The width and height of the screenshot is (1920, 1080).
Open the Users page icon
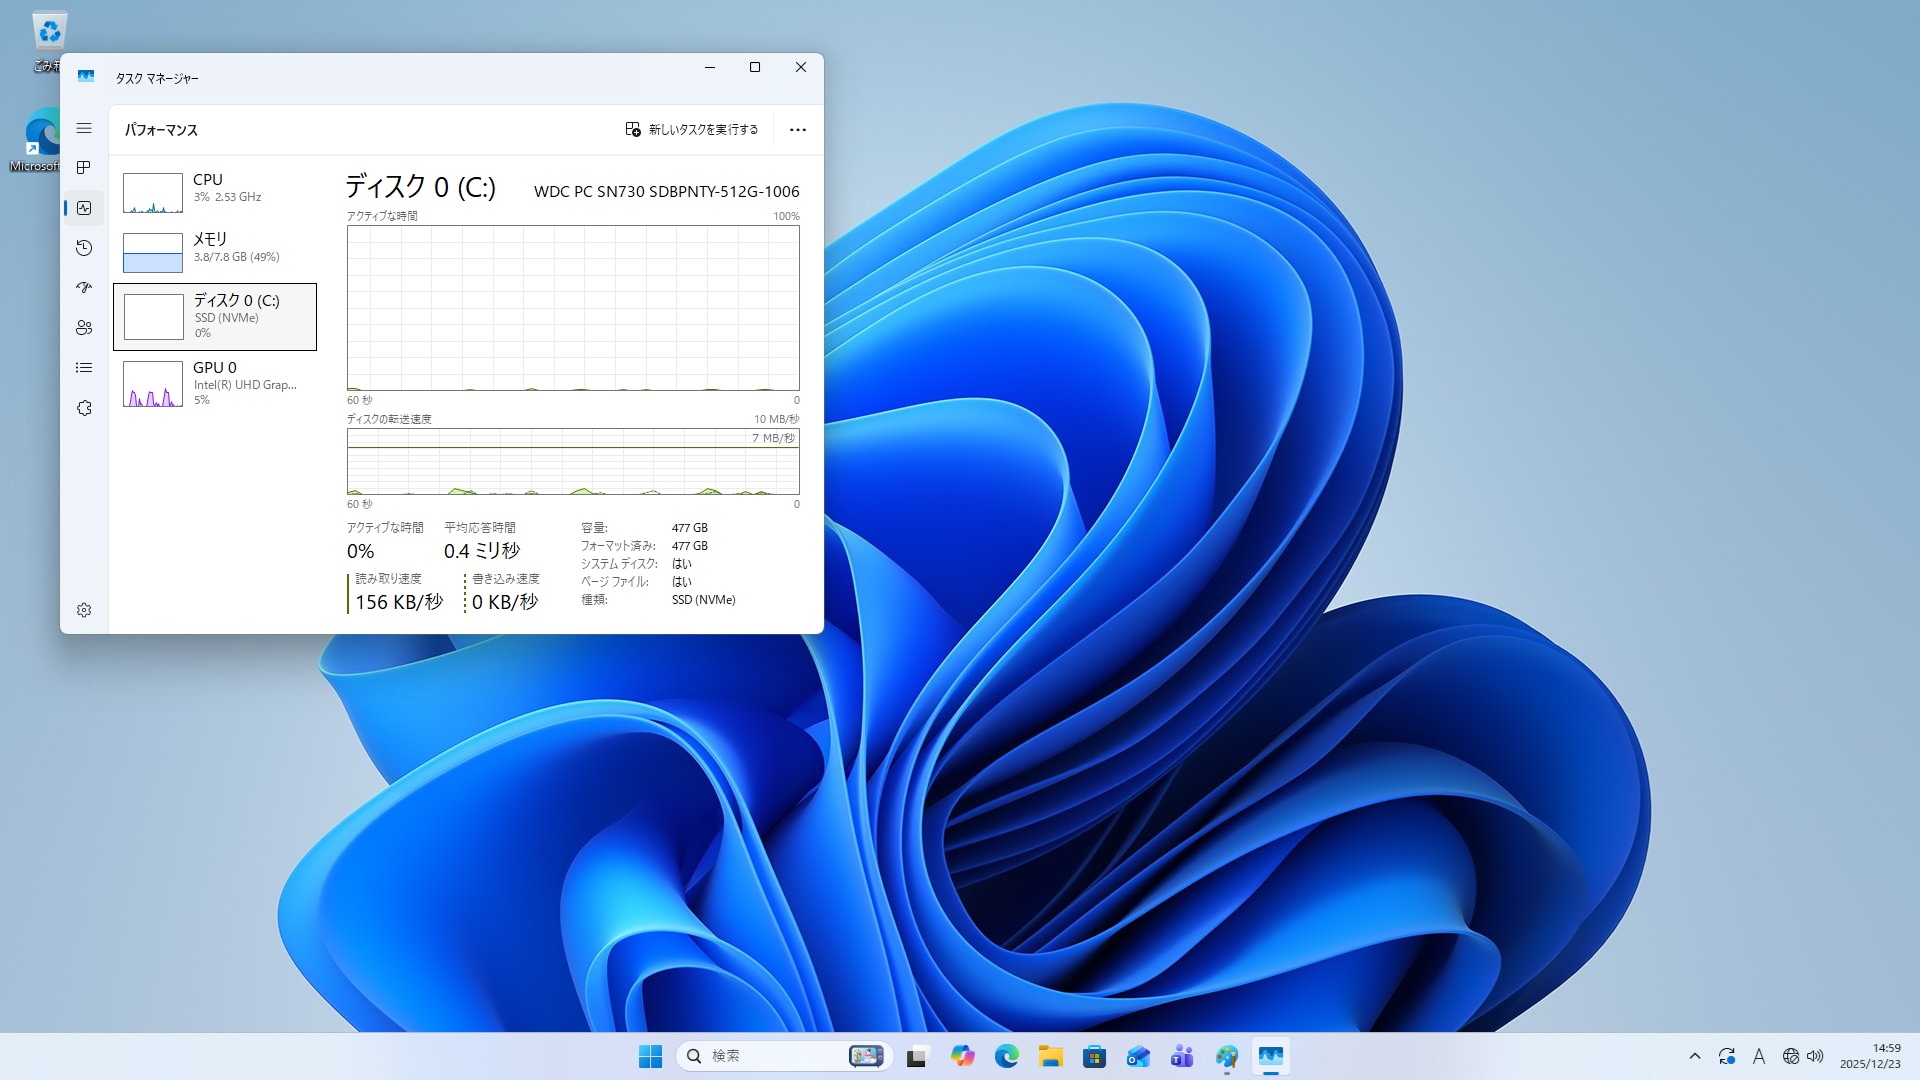pyautogui.click(x=84, y=328)
